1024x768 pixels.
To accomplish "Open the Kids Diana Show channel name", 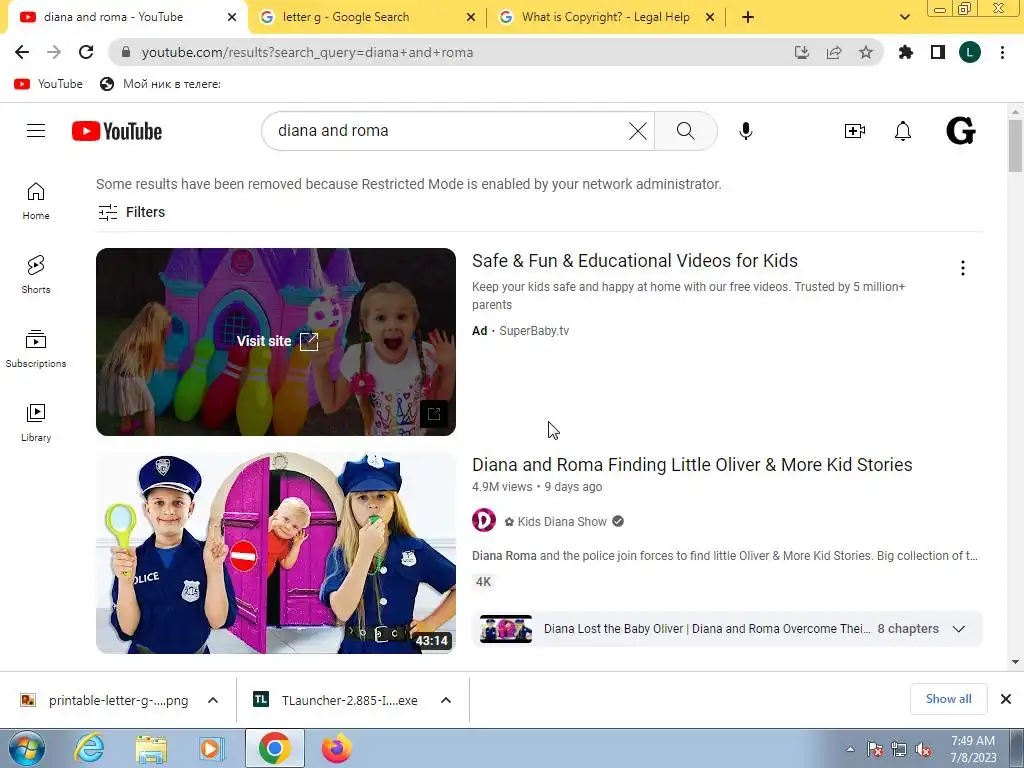I will 562,521.
